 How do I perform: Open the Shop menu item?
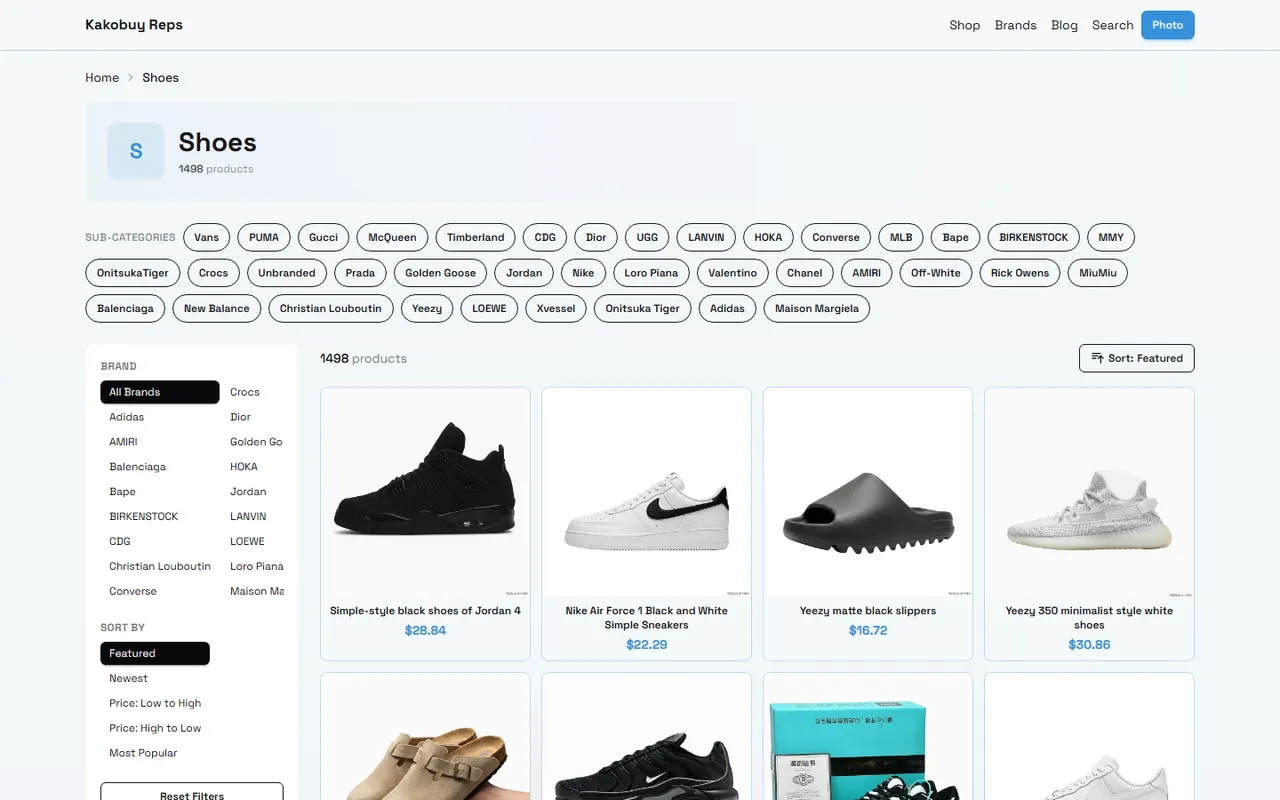964,25
